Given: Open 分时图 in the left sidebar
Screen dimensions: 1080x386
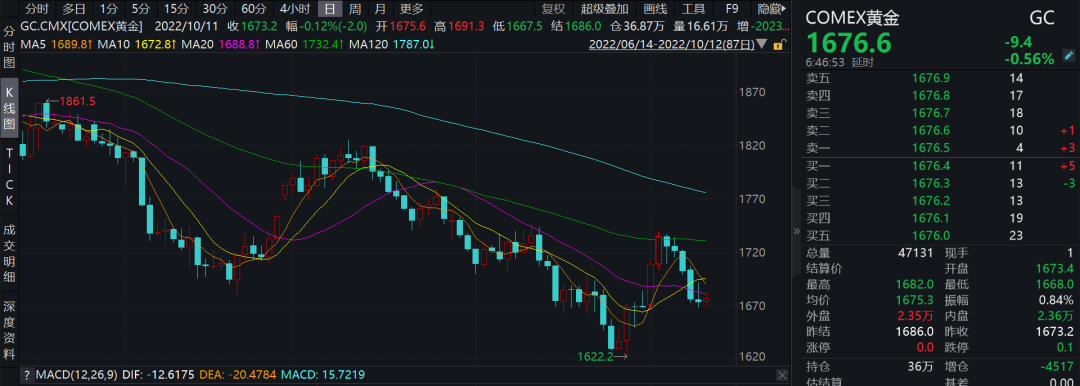Looking at the screenshot, I should point(9,47).
